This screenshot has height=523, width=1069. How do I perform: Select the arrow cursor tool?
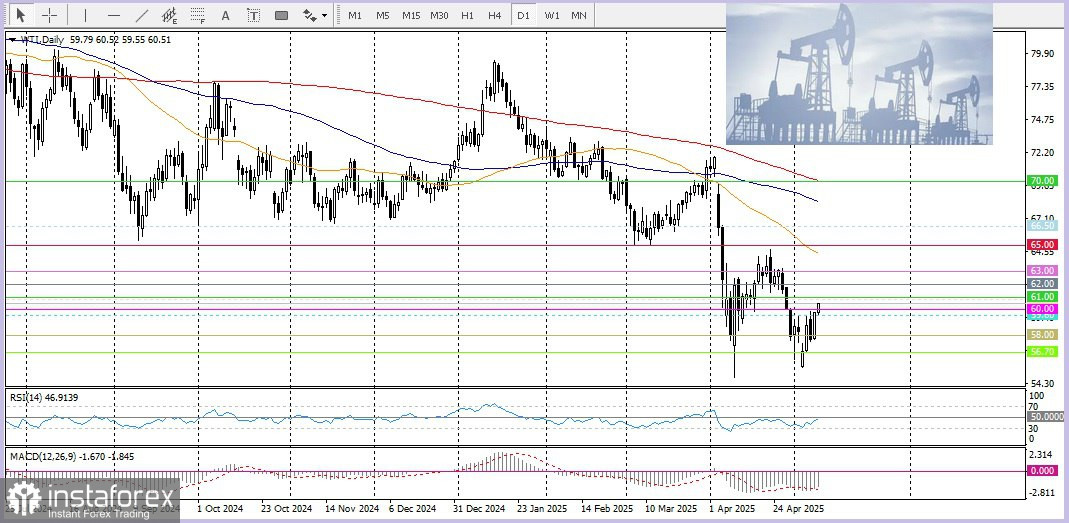pos(20,14)
